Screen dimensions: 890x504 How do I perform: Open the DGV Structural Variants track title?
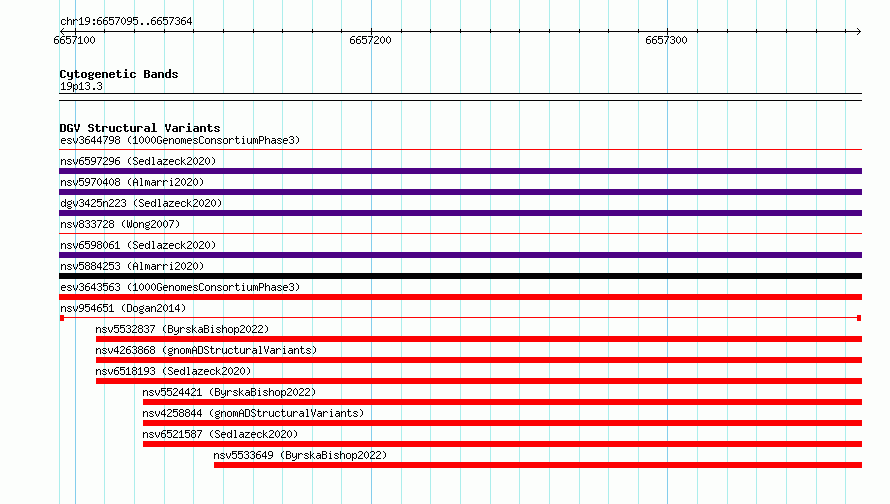pyautogui.click(x=140, y=128)
